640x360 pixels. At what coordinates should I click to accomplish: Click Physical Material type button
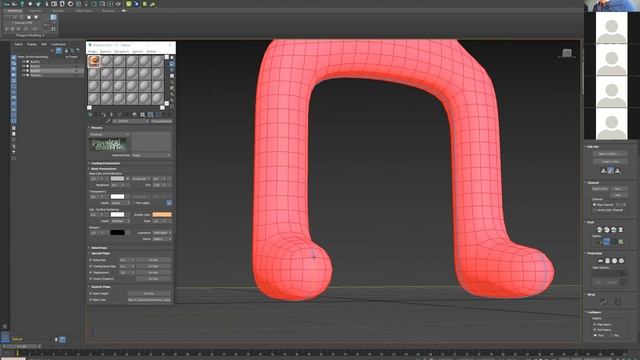161,121
